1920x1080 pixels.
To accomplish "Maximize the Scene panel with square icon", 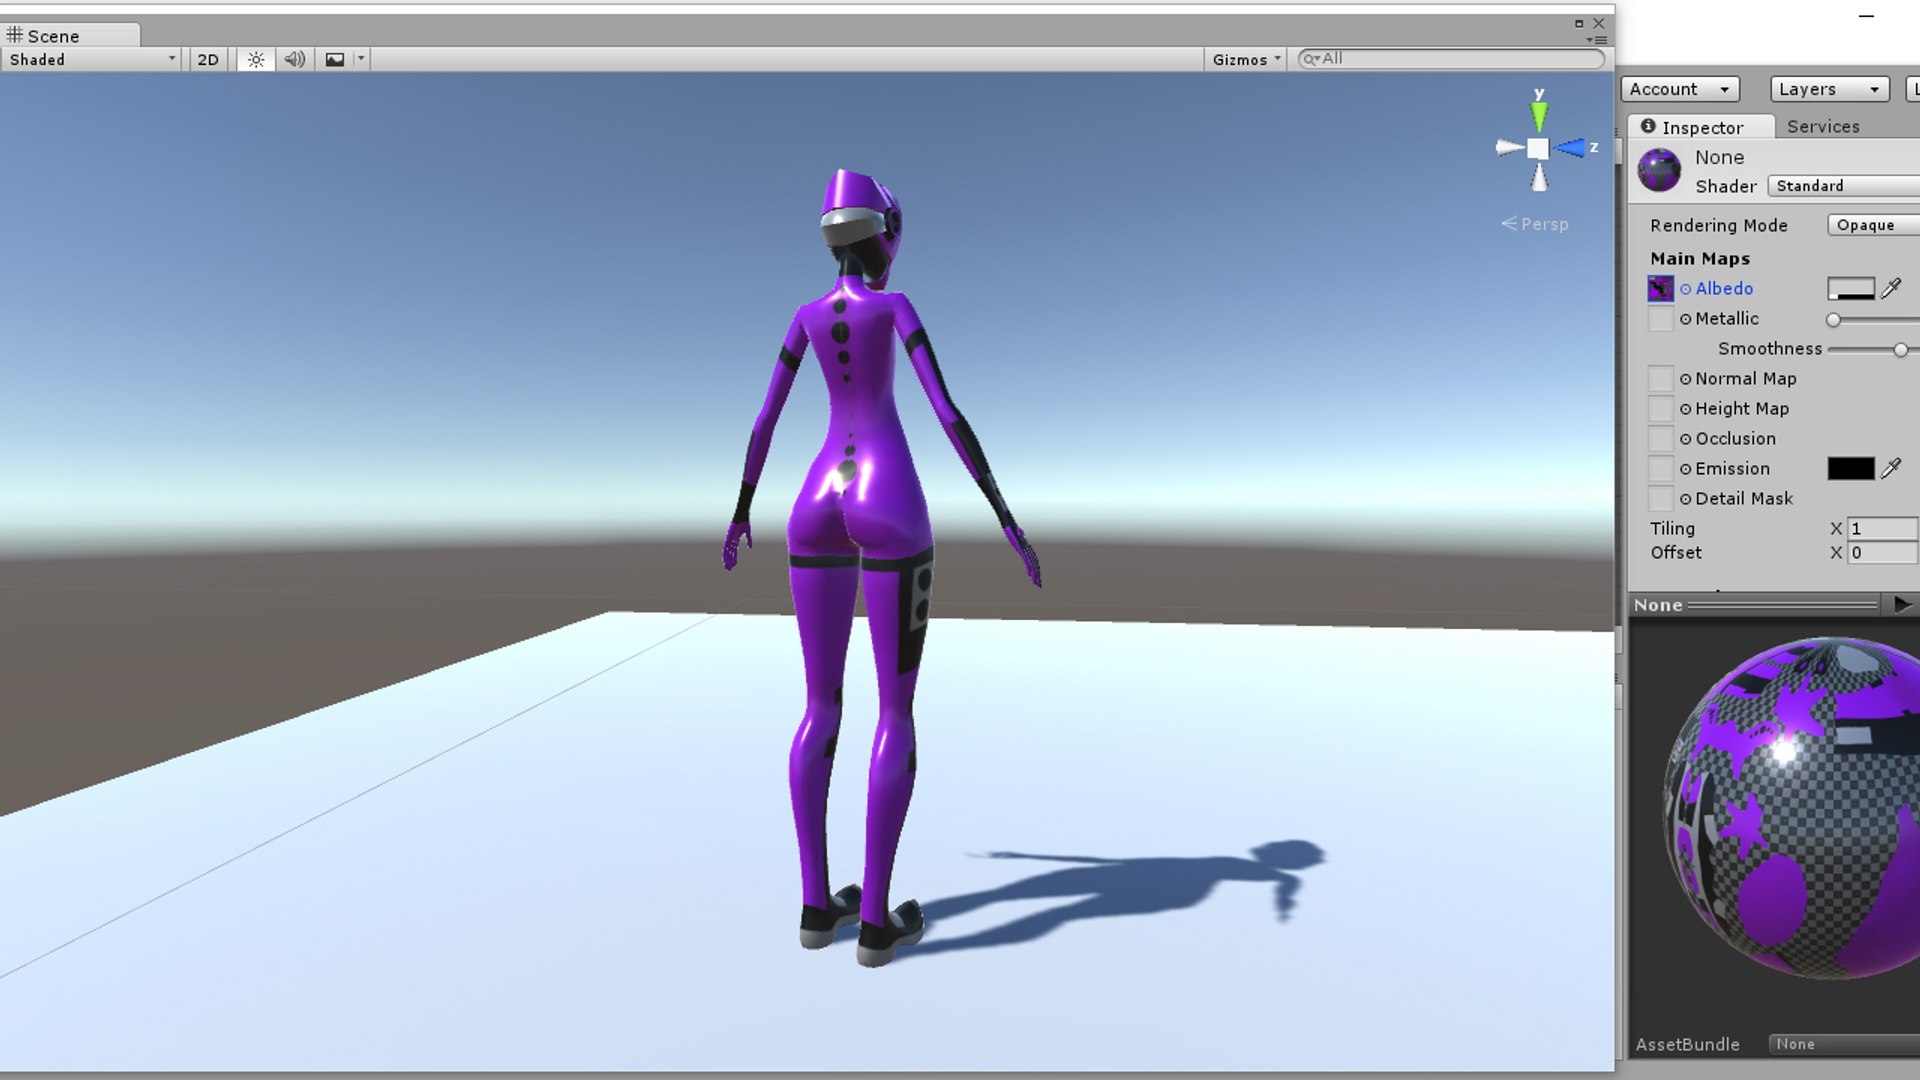I will click(x=1579, y=23).
